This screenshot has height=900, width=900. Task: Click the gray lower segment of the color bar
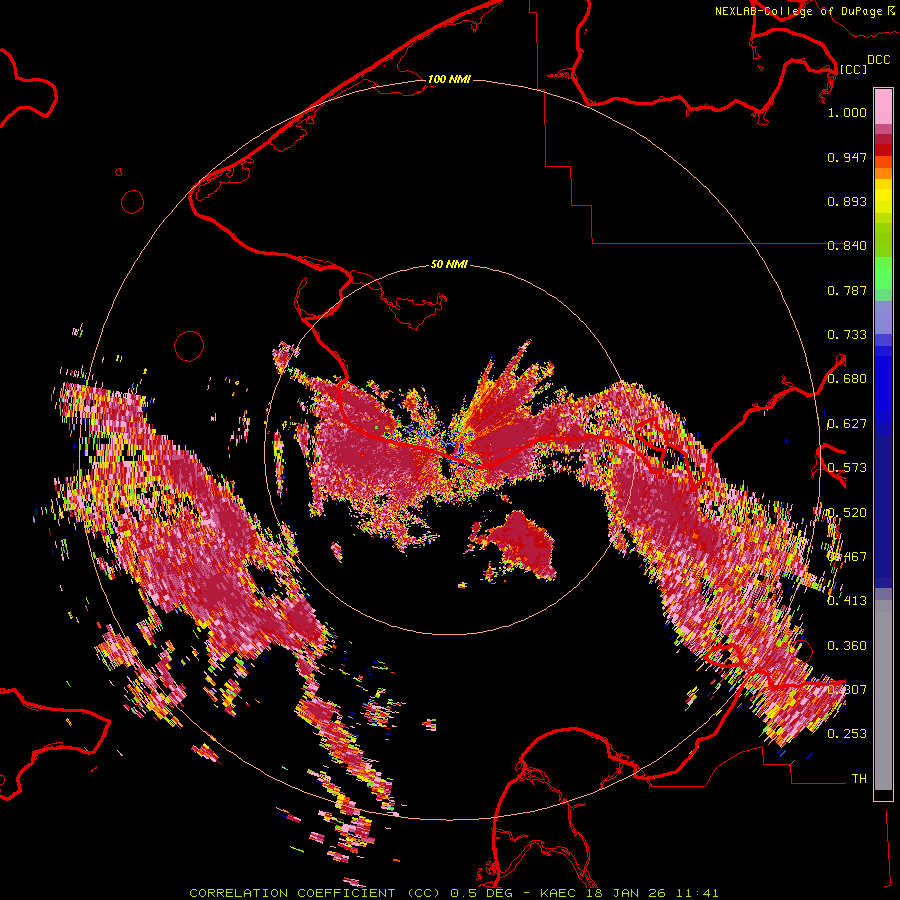pos(883,695)
